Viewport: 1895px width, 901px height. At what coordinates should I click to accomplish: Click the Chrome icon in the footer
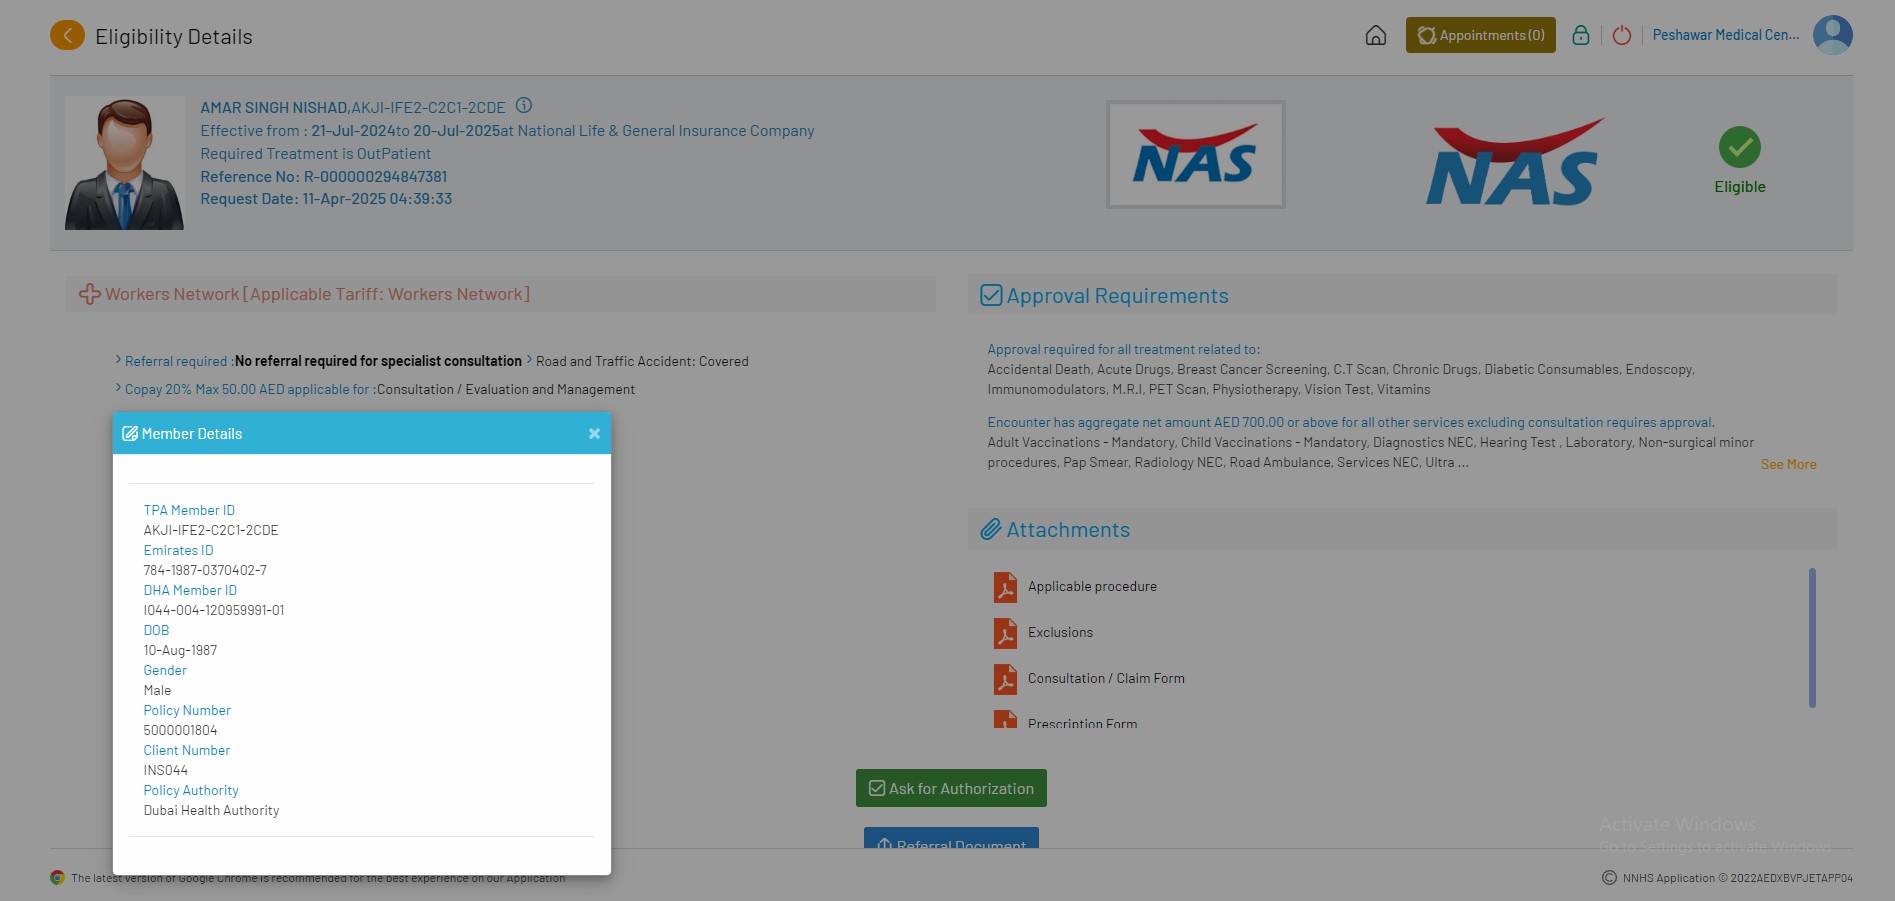(58, 878)
